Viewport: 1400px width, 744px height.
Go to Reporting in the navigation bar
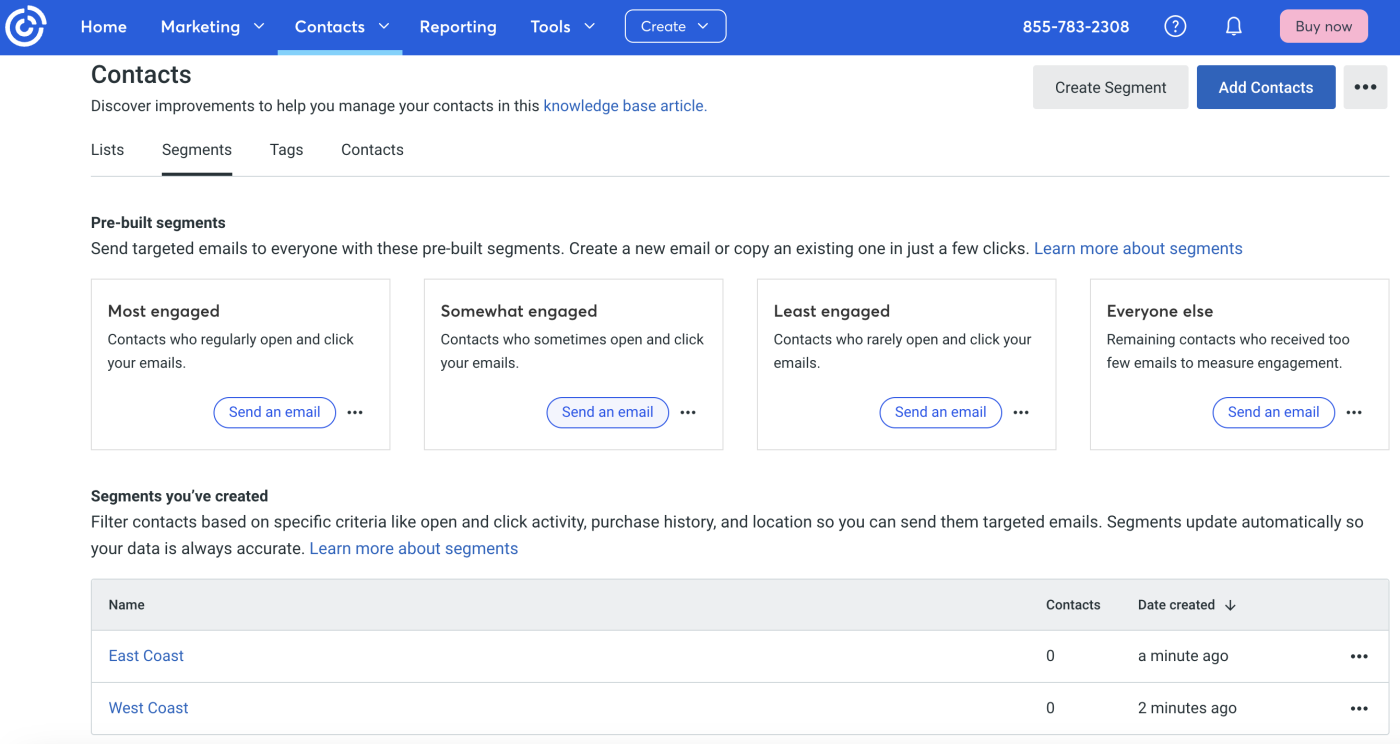pyautogui.click(x=458, y=27)
